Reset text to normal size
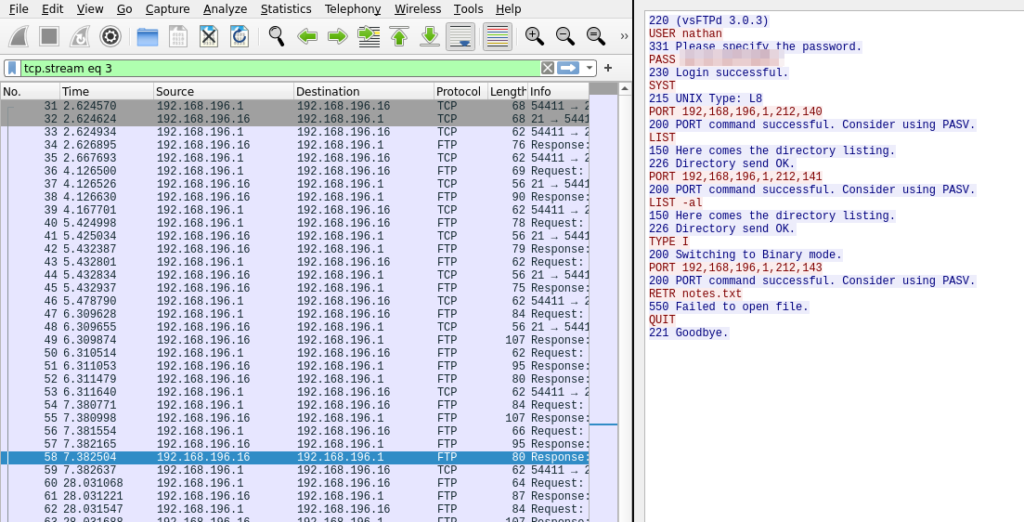1024x522 pixels. point(596,37)
